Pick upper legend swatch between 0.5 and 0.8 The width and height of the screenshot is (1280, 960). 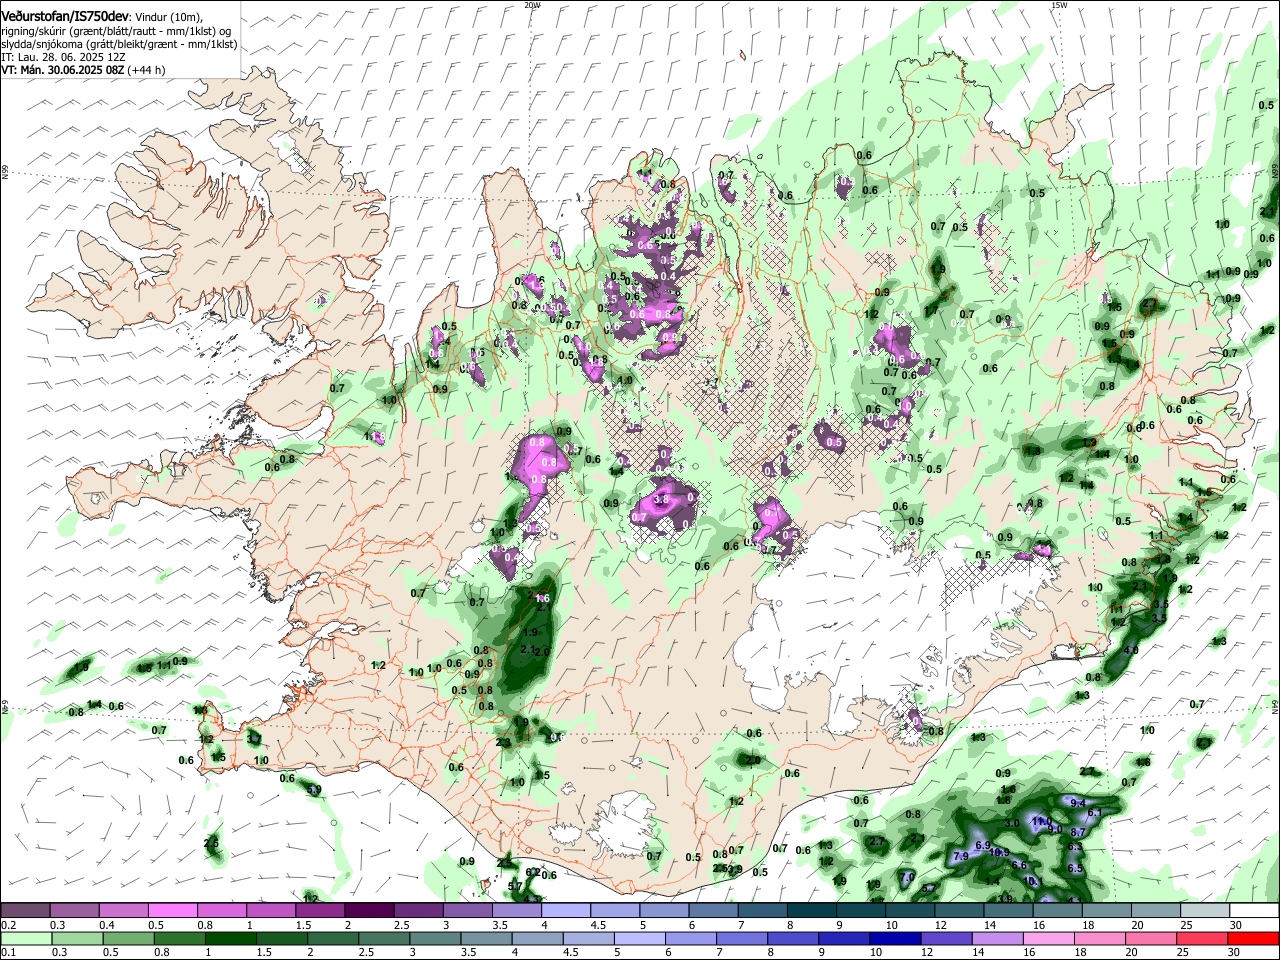[174, 911]
